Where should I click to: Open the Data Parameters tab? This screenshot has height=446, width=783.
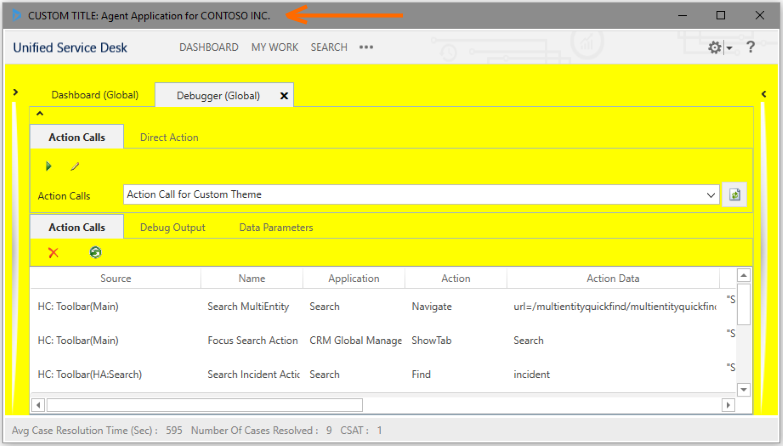click(x=276, y=227)
